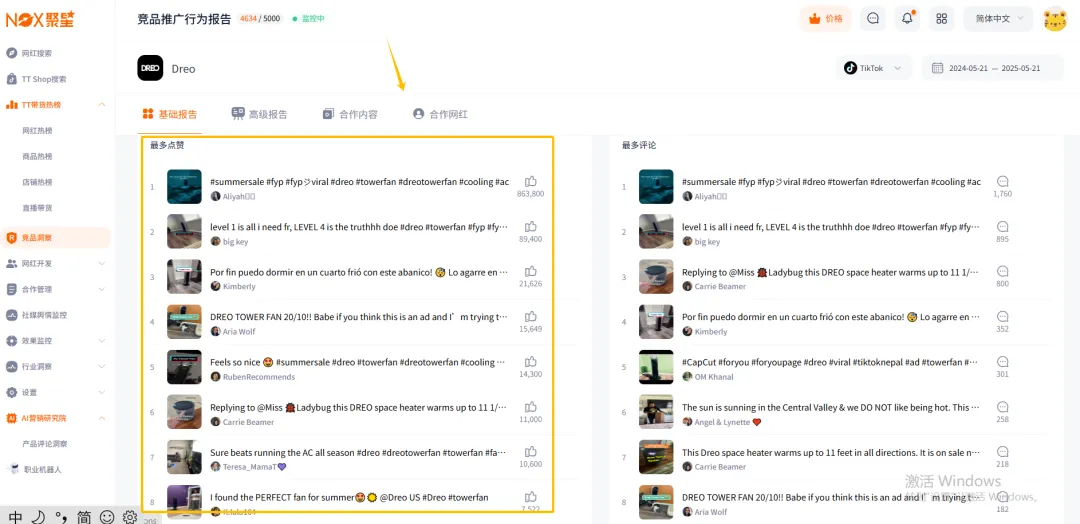1080x524 pixels.
Task: Open most-liked big key video thumbnail
Action: click(x=184, y=231)
